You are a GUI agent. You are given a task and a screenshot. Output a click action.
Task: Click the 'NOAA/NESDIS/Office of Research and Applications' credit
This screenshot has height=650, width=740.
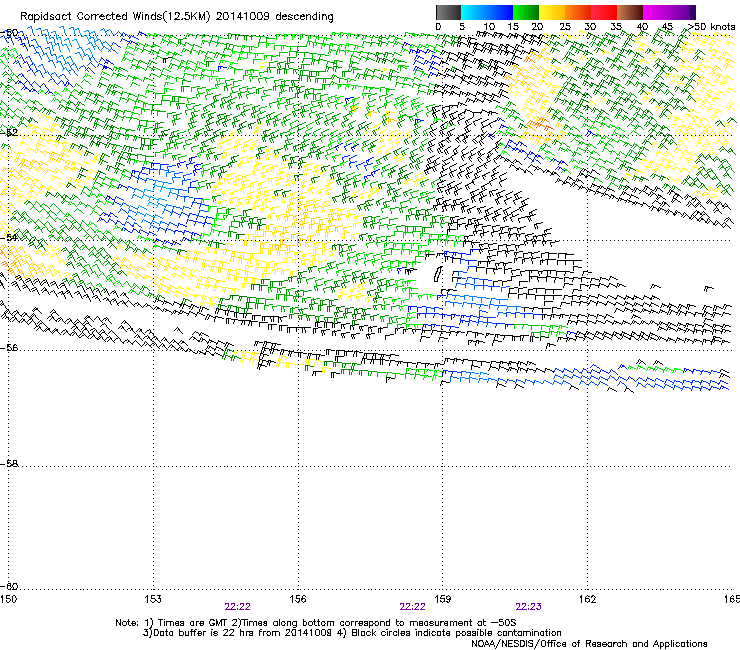point(589,644)
